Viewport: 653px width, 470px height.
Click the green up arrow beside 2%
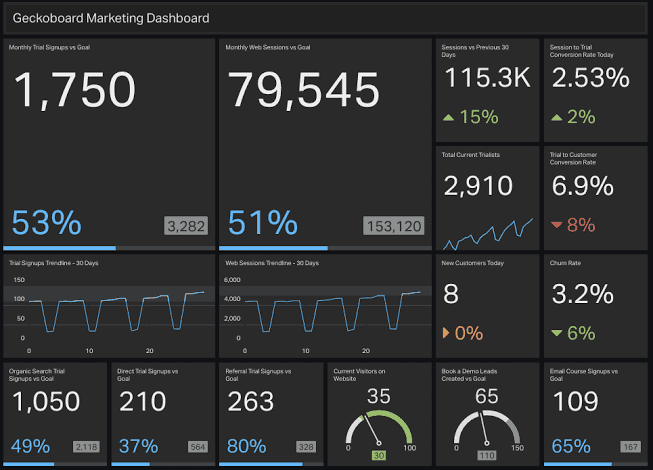[x=557, y=118]
